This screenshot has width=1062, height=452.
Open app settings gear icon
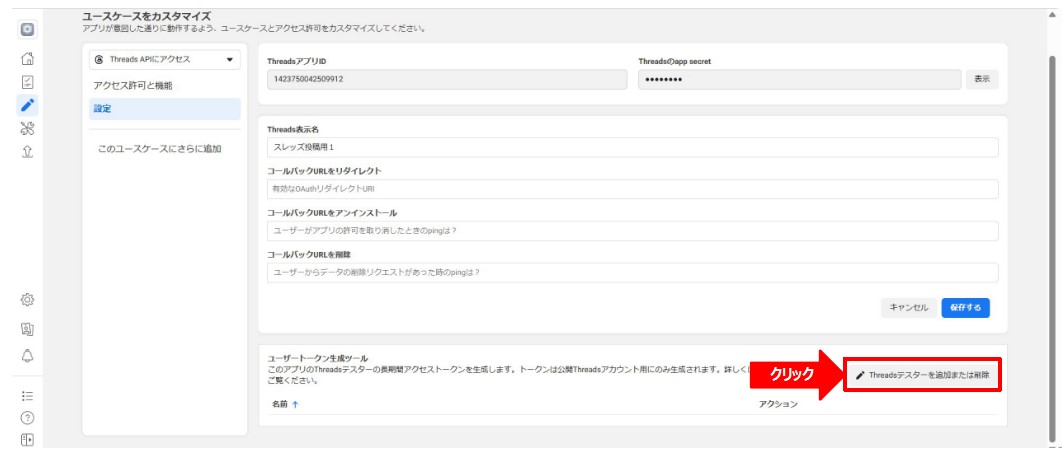pyautogui.click(x=28, y=299)
